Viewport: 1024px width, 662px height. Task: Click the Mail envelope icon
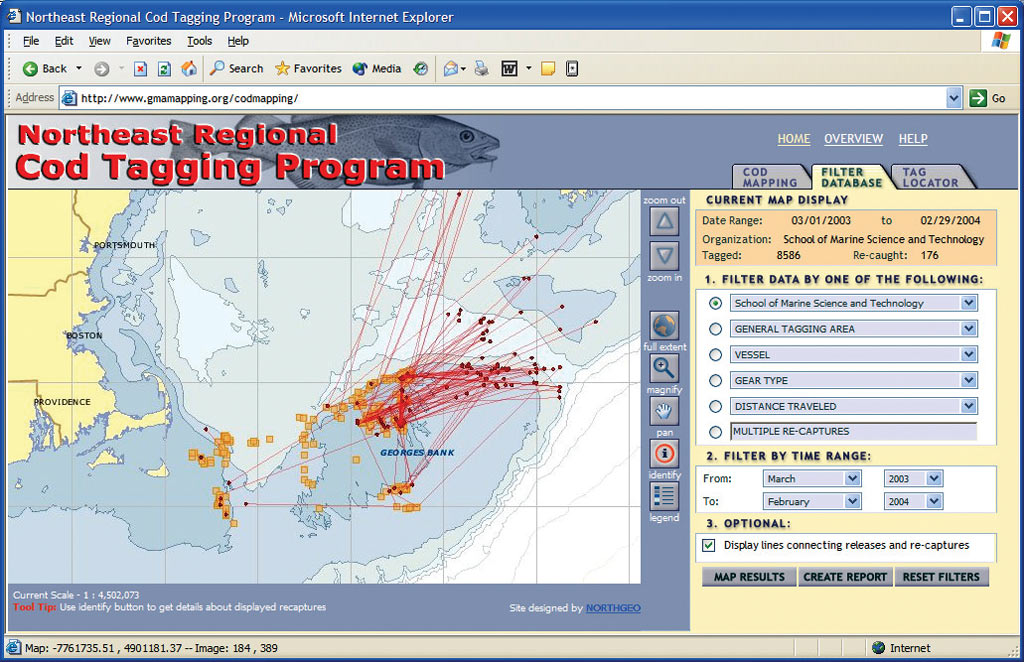(451, 69)
